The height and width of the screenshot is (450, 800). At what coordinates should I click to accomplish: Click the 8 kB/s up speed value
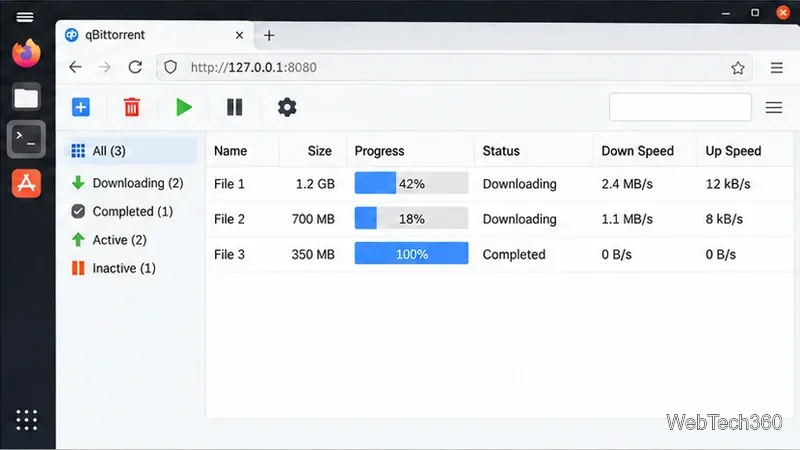[x=724, y=219]
